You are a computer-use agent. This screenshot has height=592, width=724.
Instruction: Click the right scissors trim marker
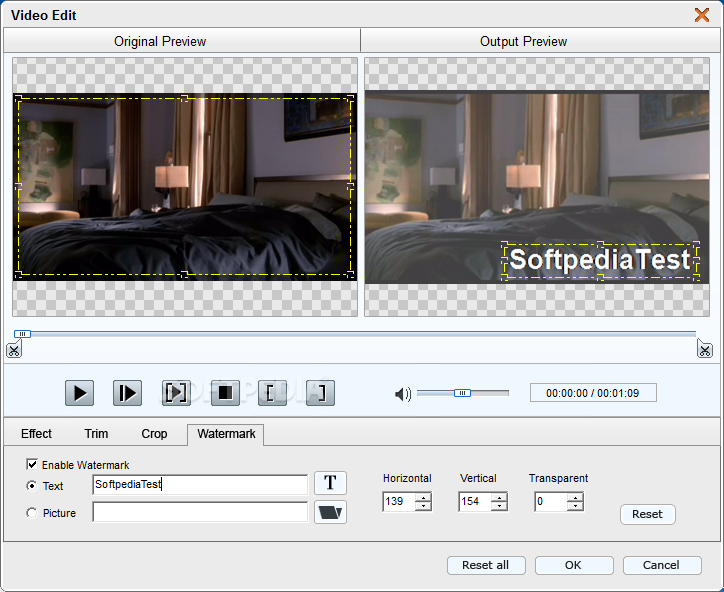[705, 349]
